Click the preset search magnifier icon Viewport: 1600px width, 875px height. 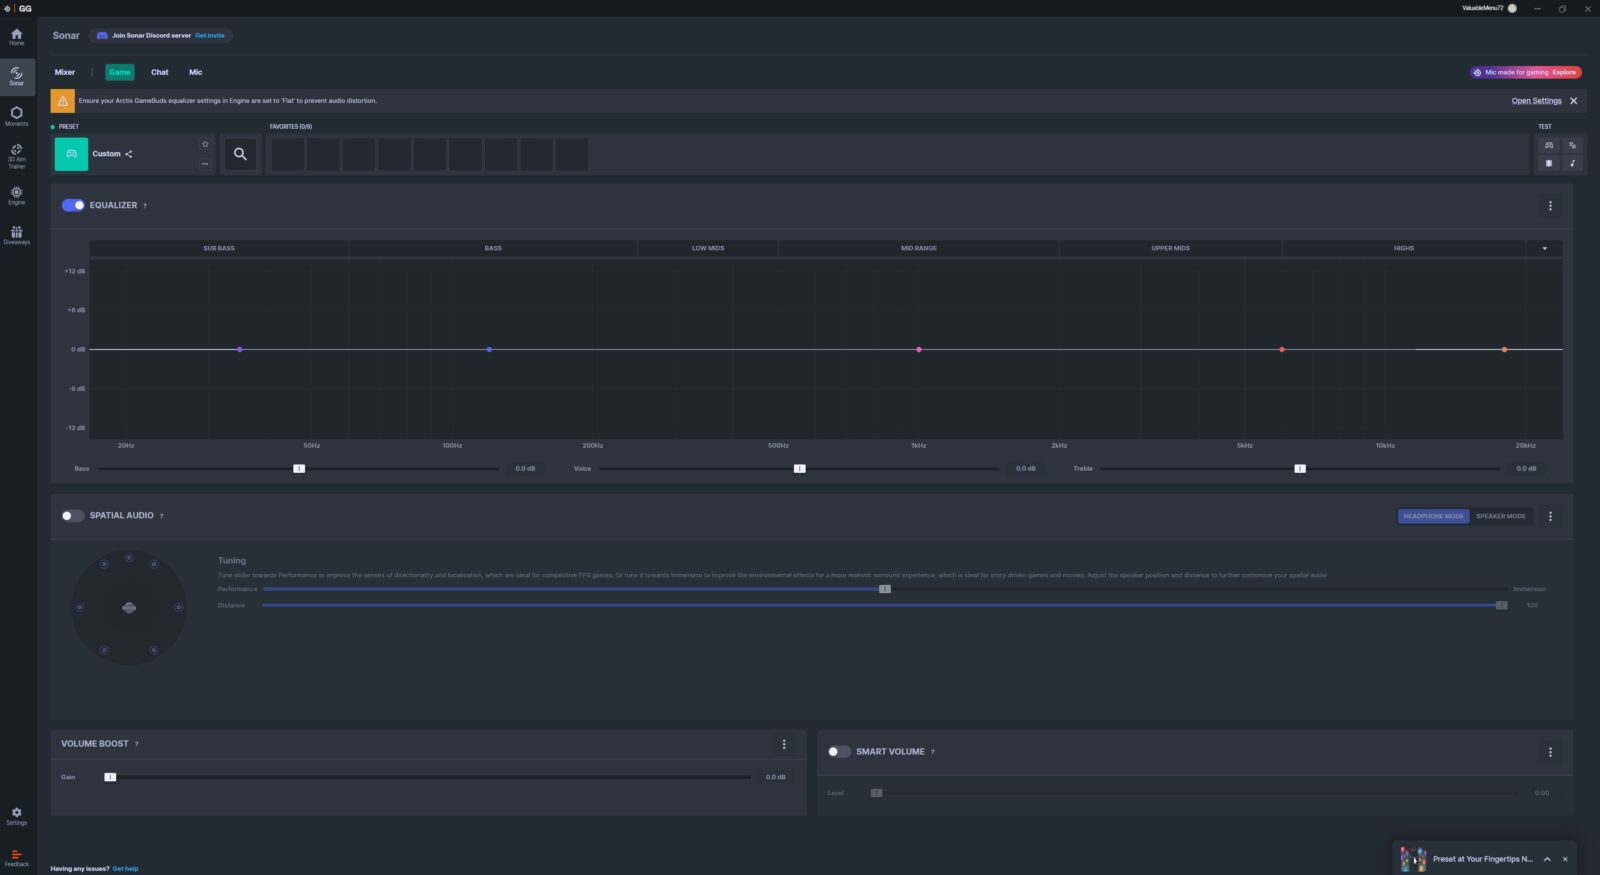pyautogui.click(x=240, y=154)
